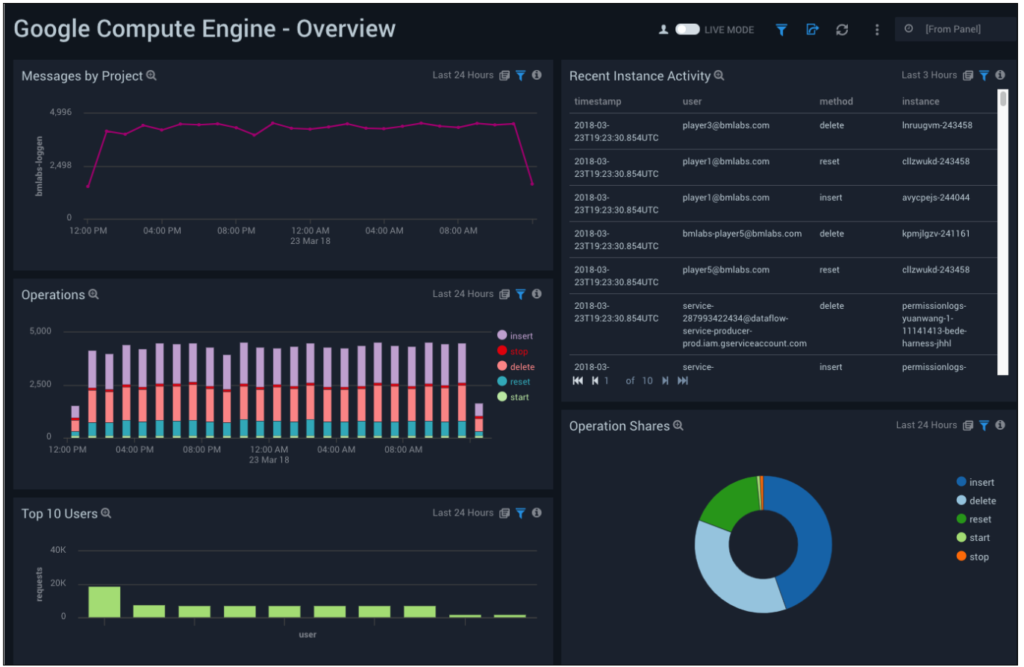Viewport: 1024px width, 667px height.
Task: Open Top 10 Users in search (magnifier)
Action: [x=106, y=513]
